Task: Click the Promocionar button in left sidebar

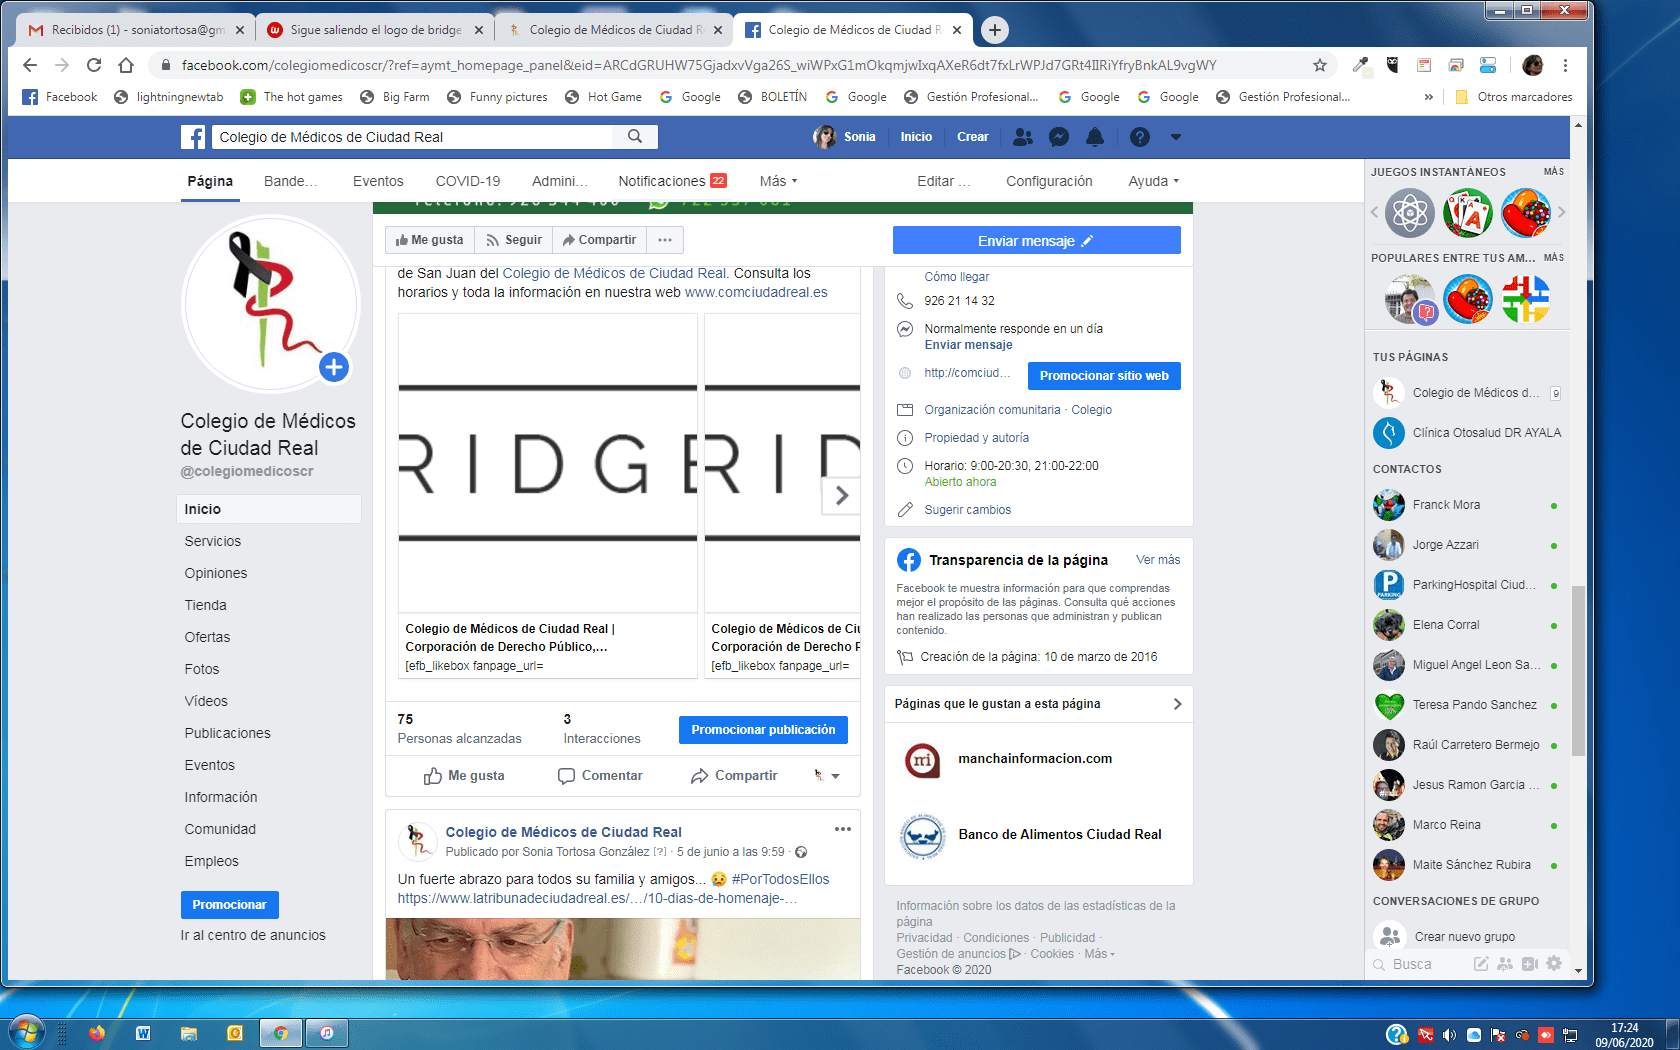Action: click(x=229, y=905)
